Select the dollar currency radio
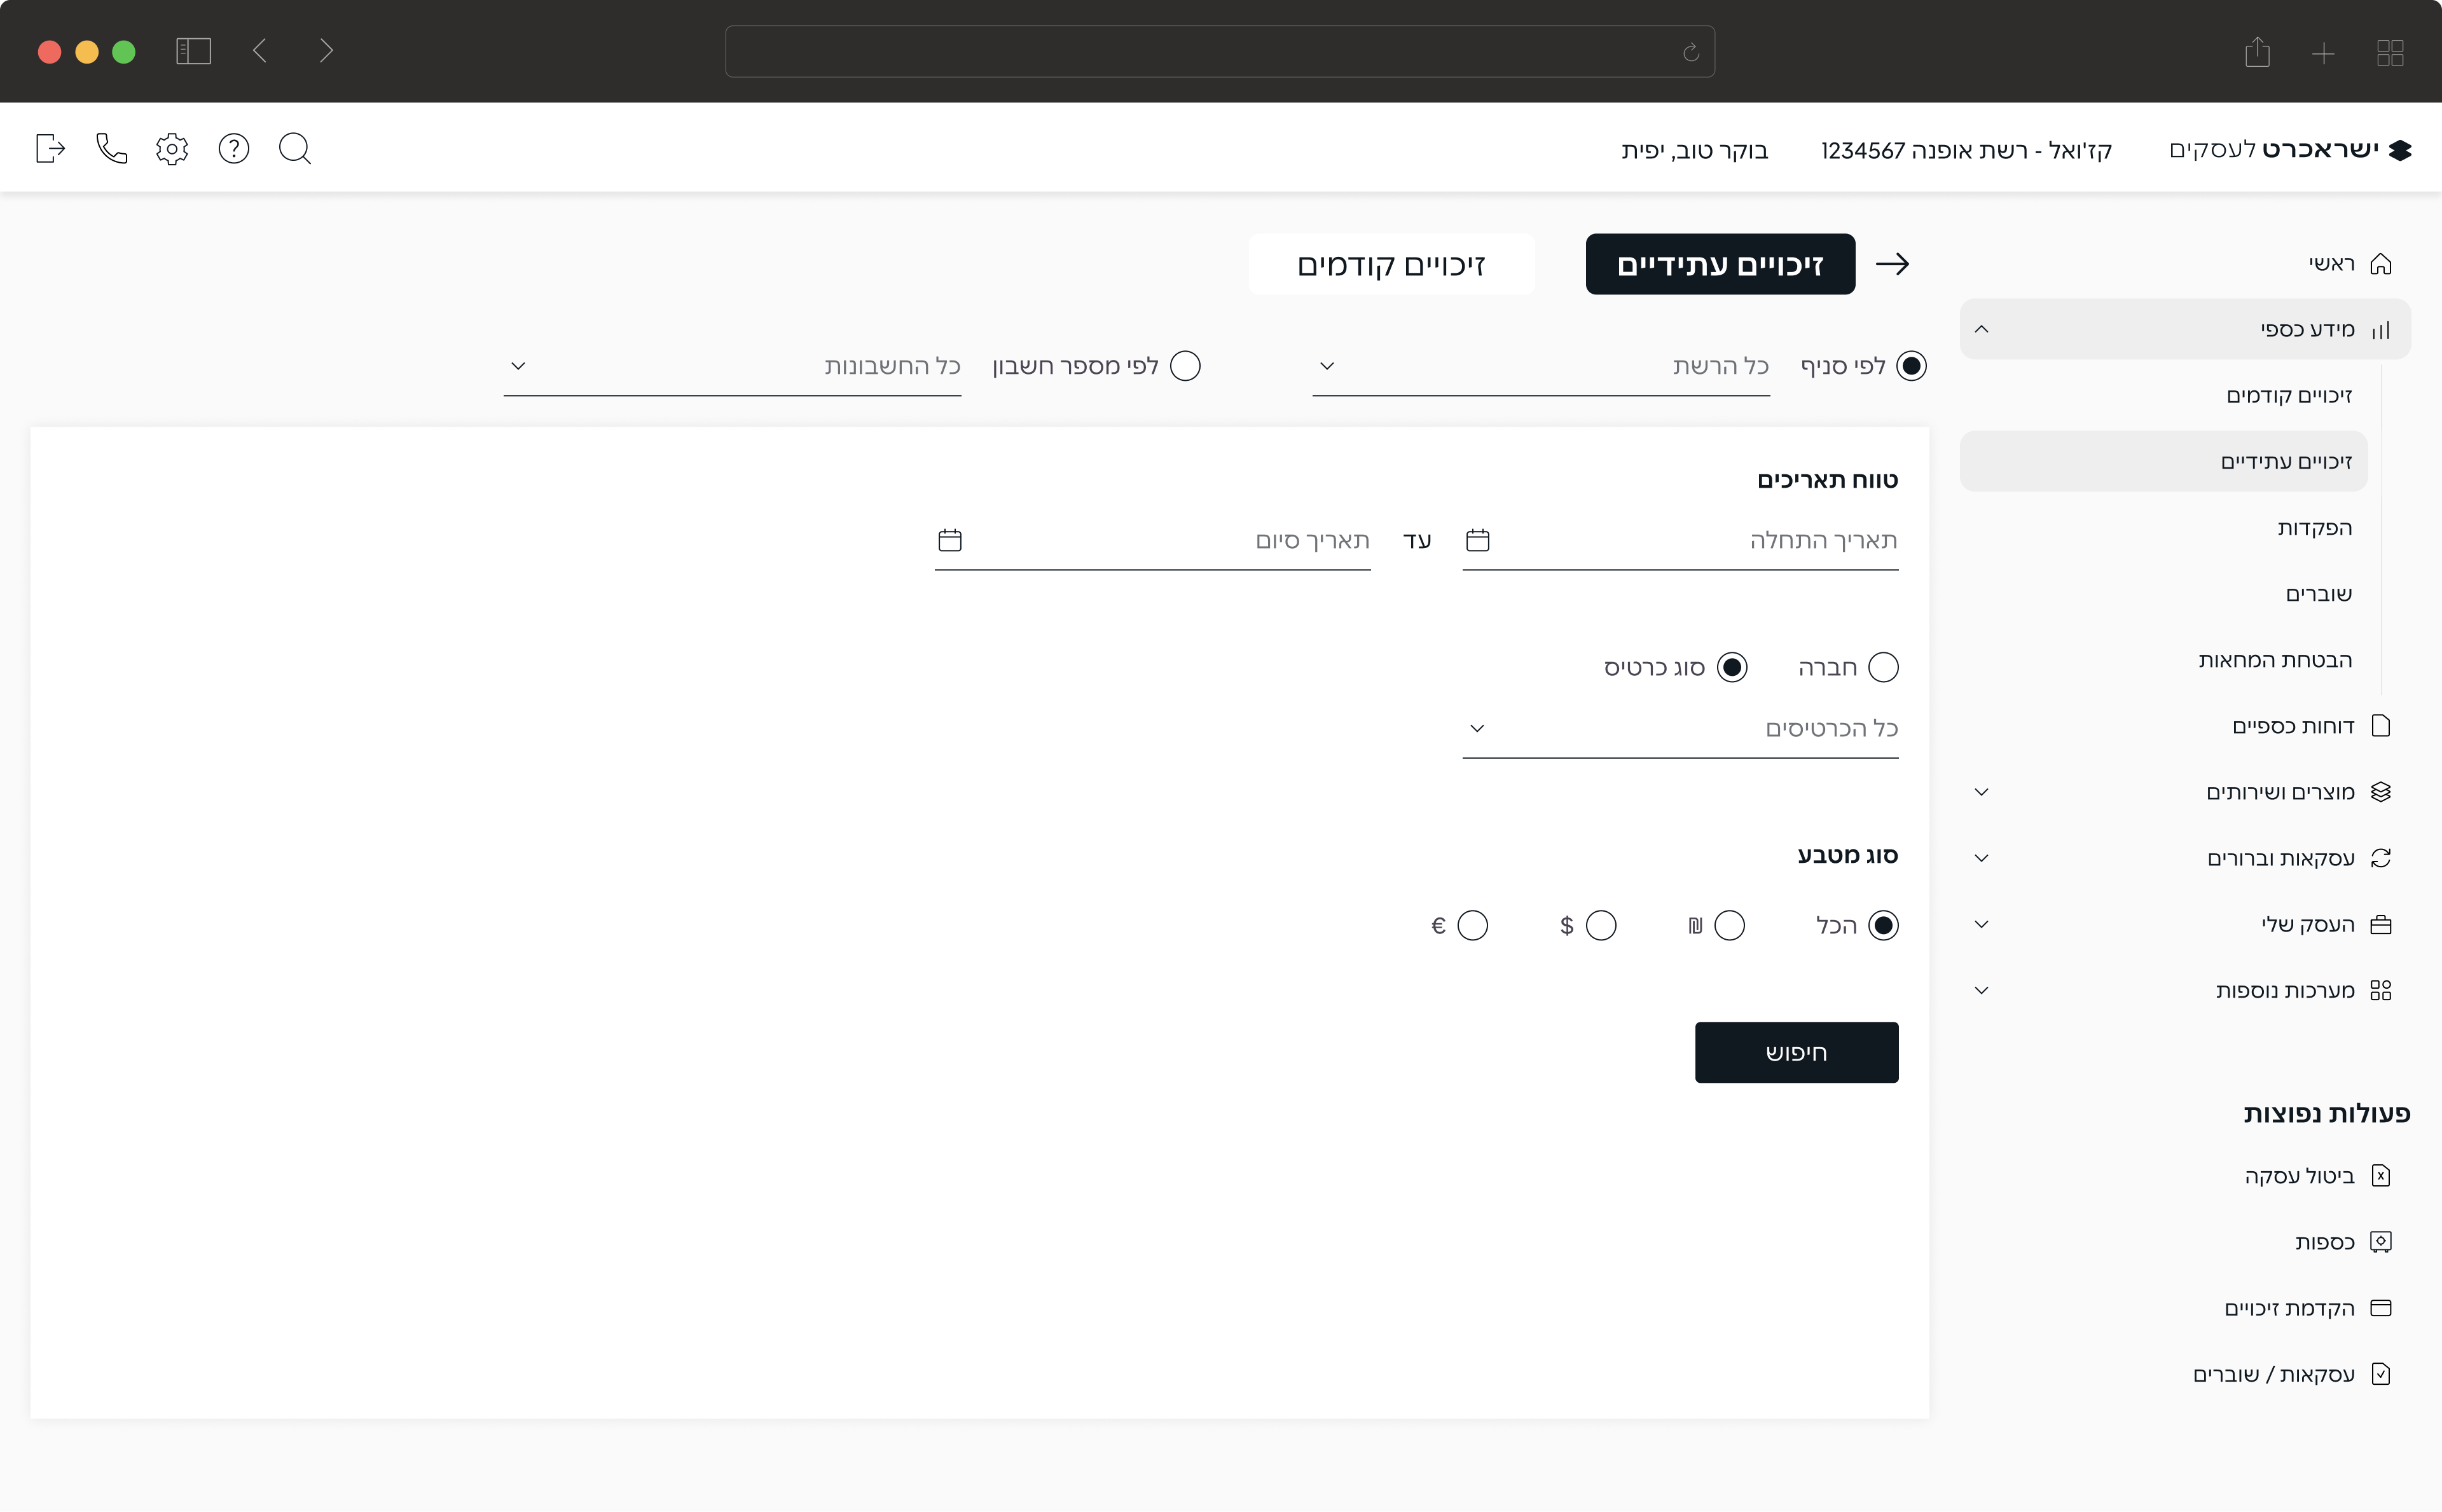The image size is (2442, 1512). [x=1601, y=925]
